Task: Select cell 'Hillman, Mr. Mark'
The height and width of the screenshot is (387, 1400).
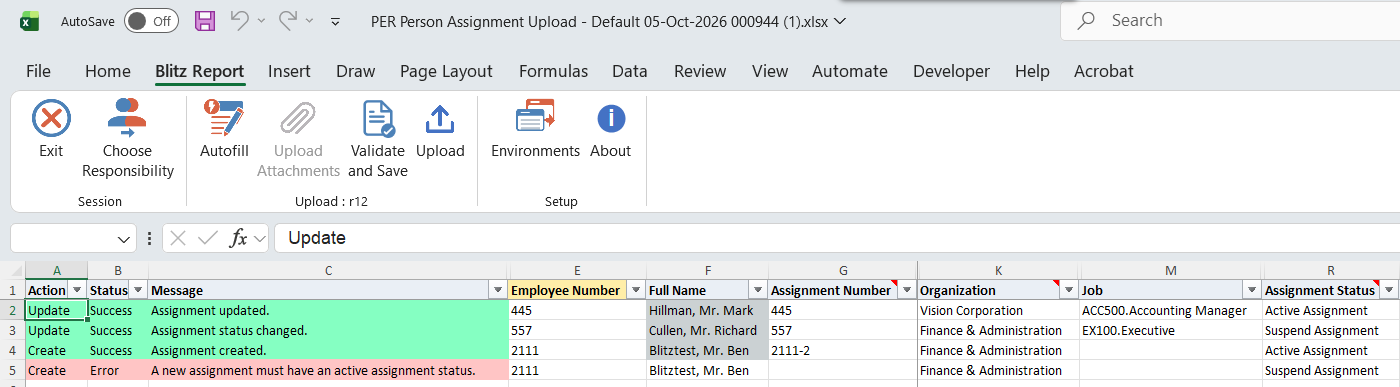Action: point(707,310)
